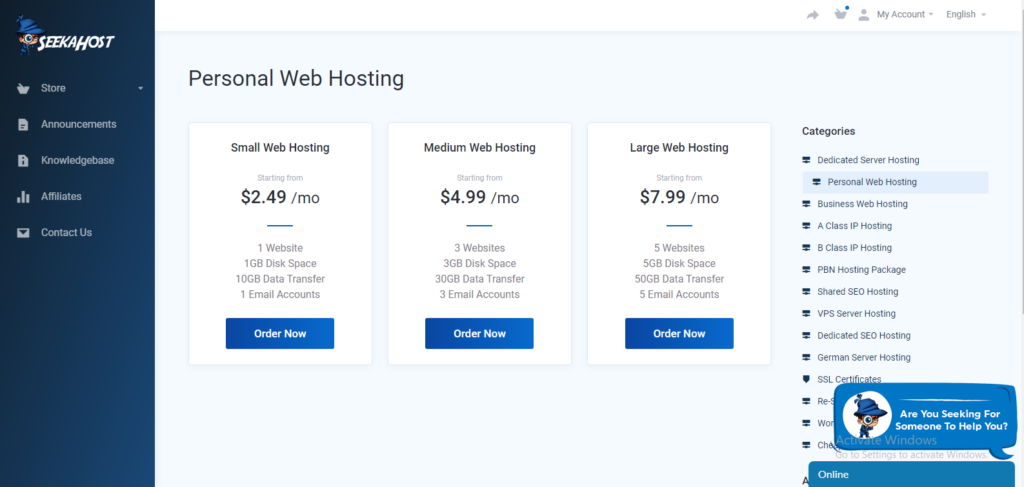Order Now for Small Web Hosting
1024x487 pixels.
[x=280, y=334]
